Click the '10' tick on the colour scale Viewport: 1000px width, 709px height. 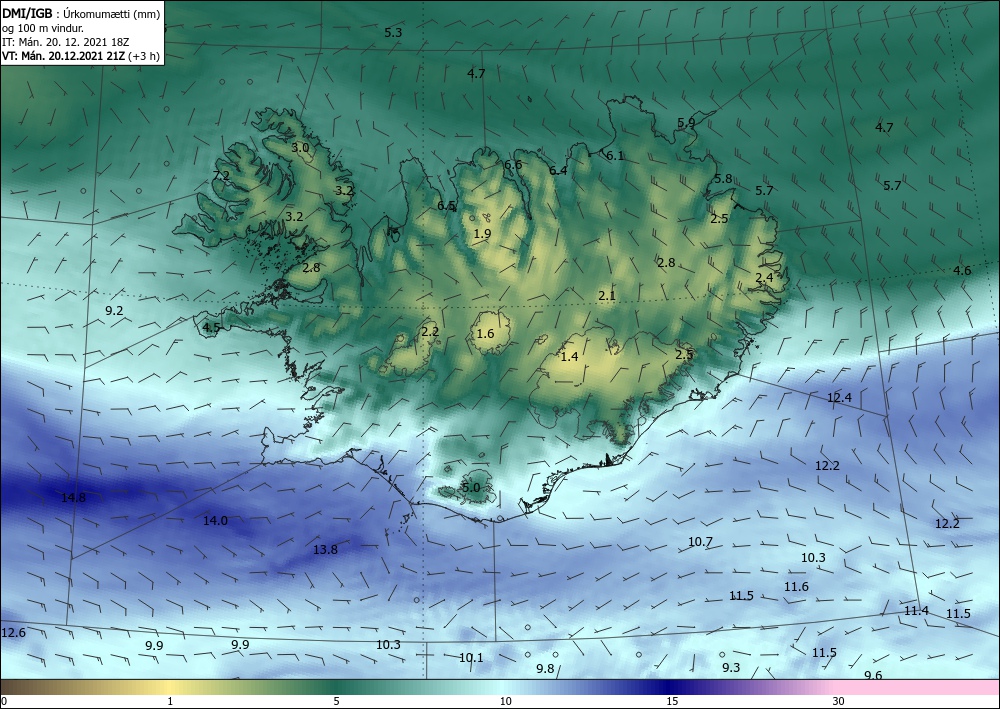pos(505,701)
